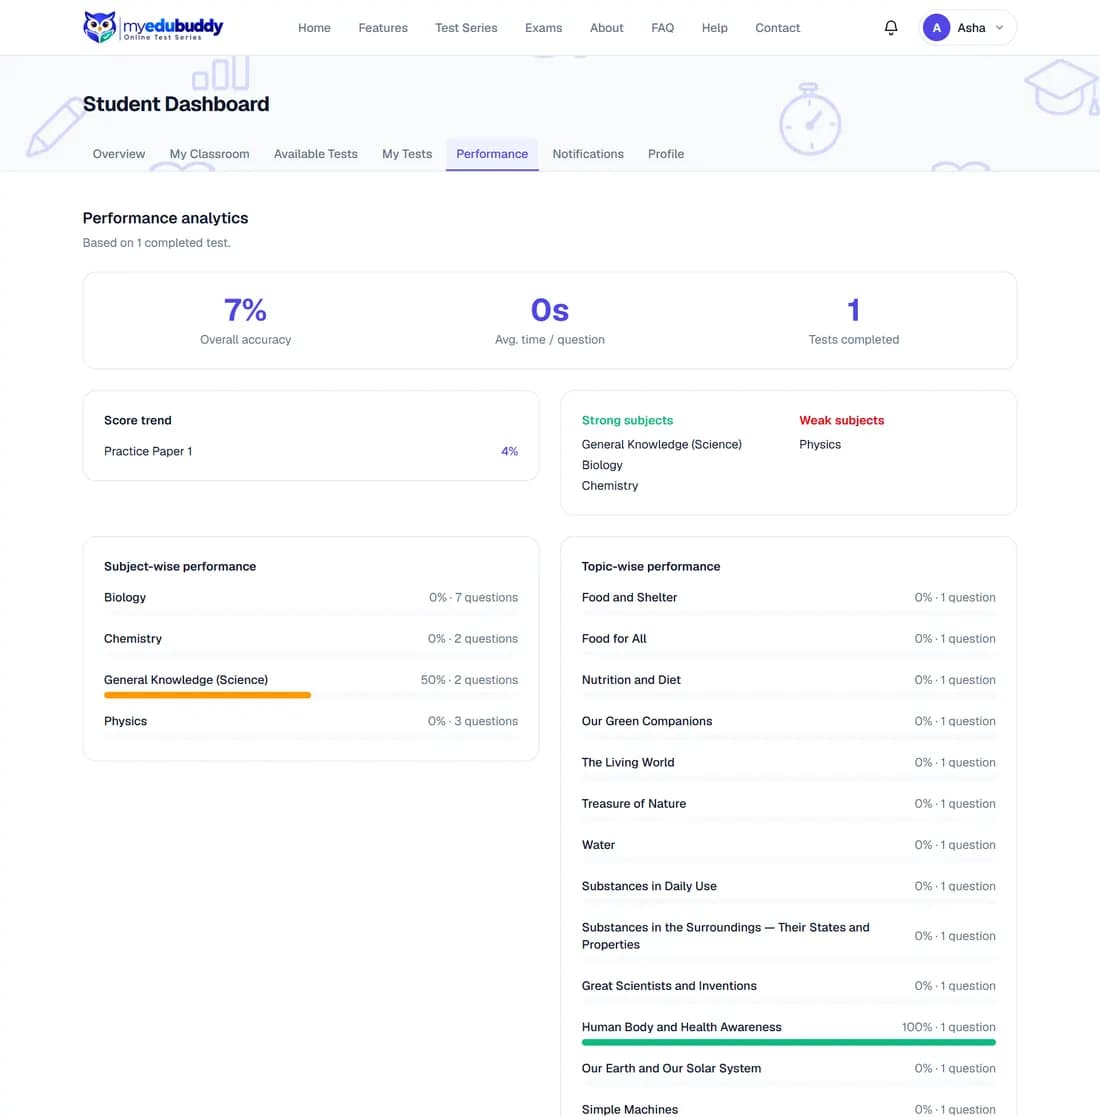
Task: Click Chemistry under Strong subjects
Action: [x=610, y=486]
